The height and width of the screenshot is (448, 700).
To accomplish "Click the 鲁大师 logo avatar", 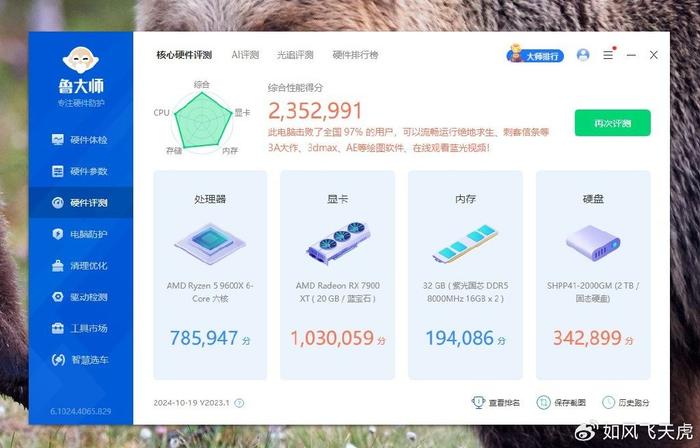I will (80, 60).
